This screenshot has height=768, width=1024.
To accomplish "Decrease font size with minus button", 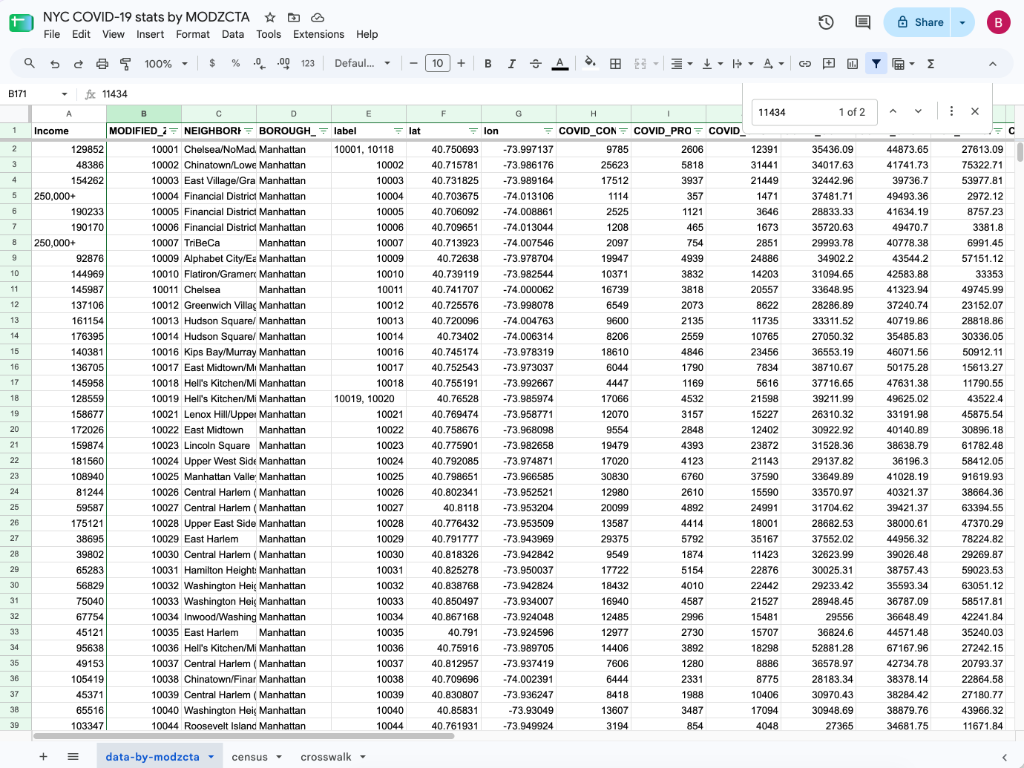I will [413, 63].
